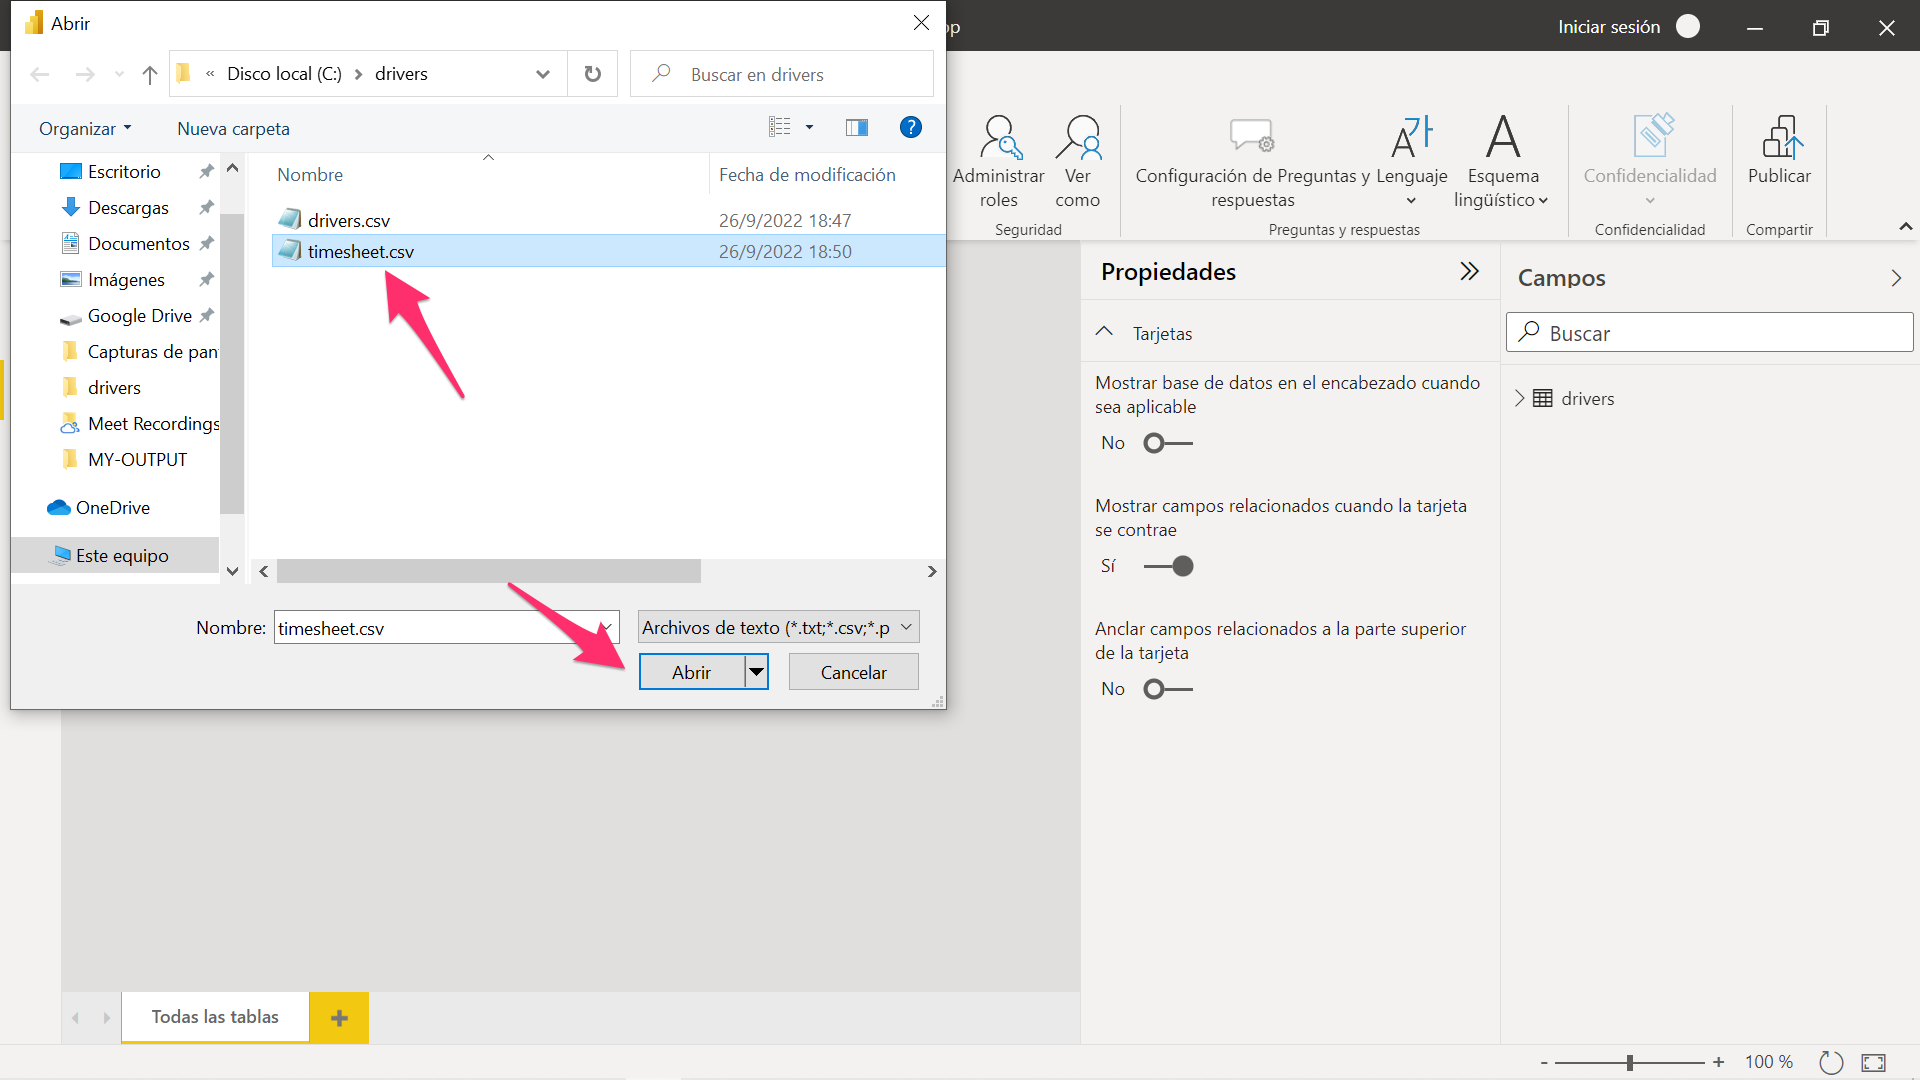Collapse the Tarjetas section
The image size is (1920, 1080).
click(x=1105, y=332)
